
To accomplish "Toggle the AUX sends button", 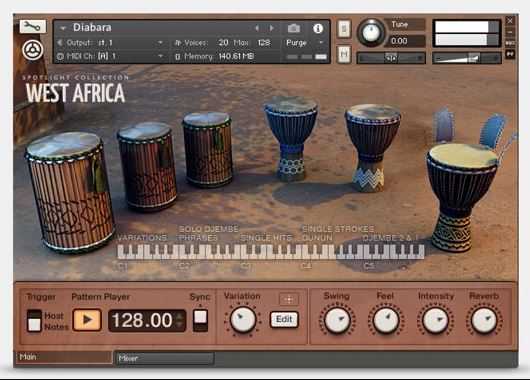I will [x=510, y=43].
